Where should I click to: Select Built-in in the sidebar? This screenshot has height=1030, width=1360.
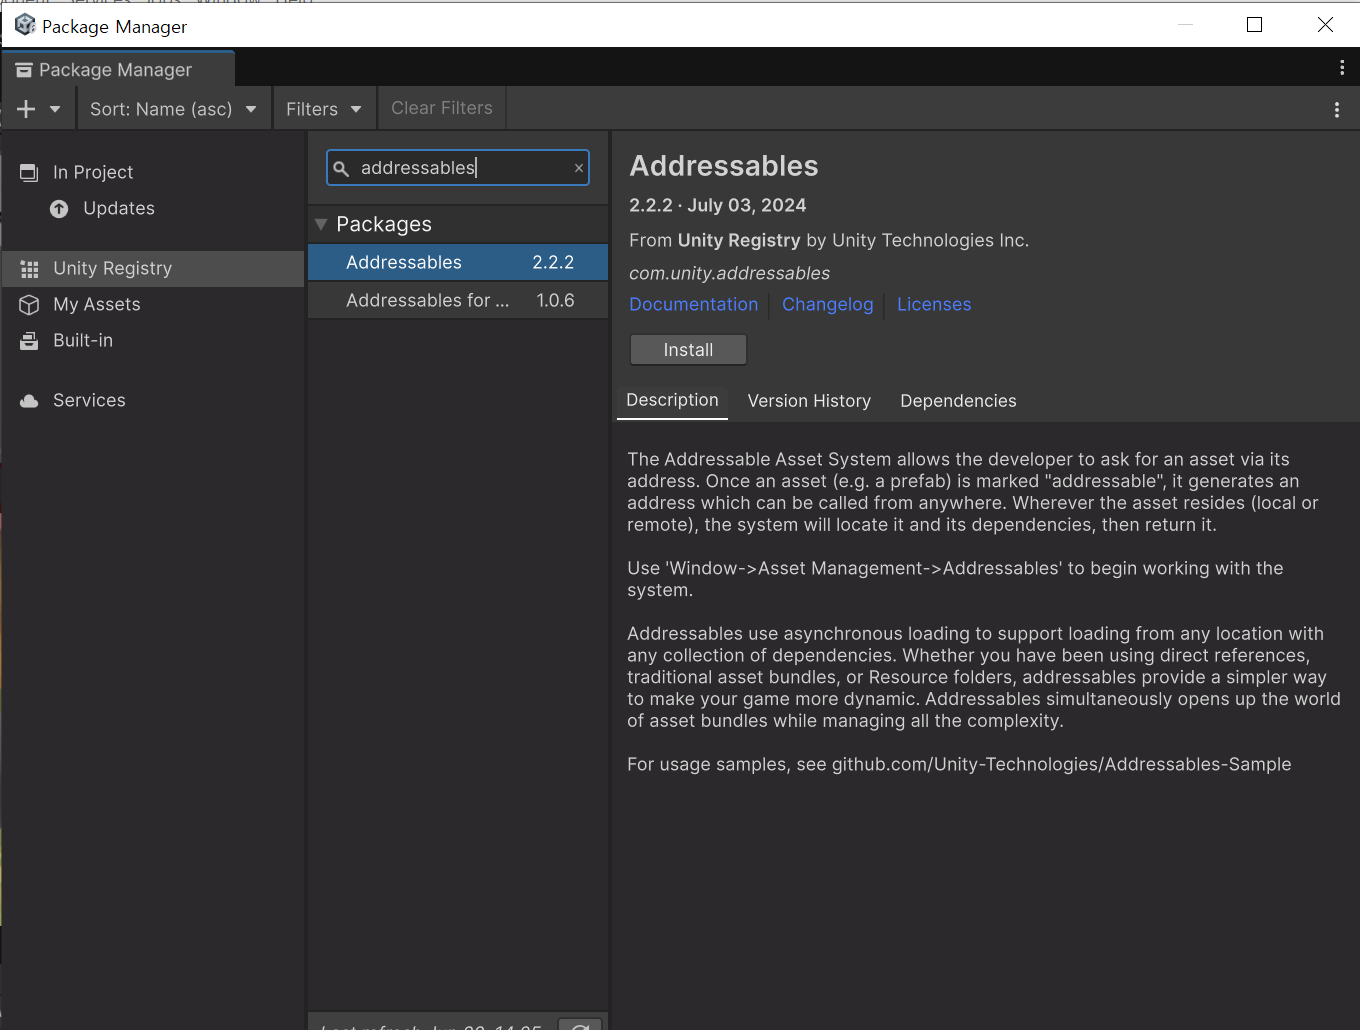(152, 340)
